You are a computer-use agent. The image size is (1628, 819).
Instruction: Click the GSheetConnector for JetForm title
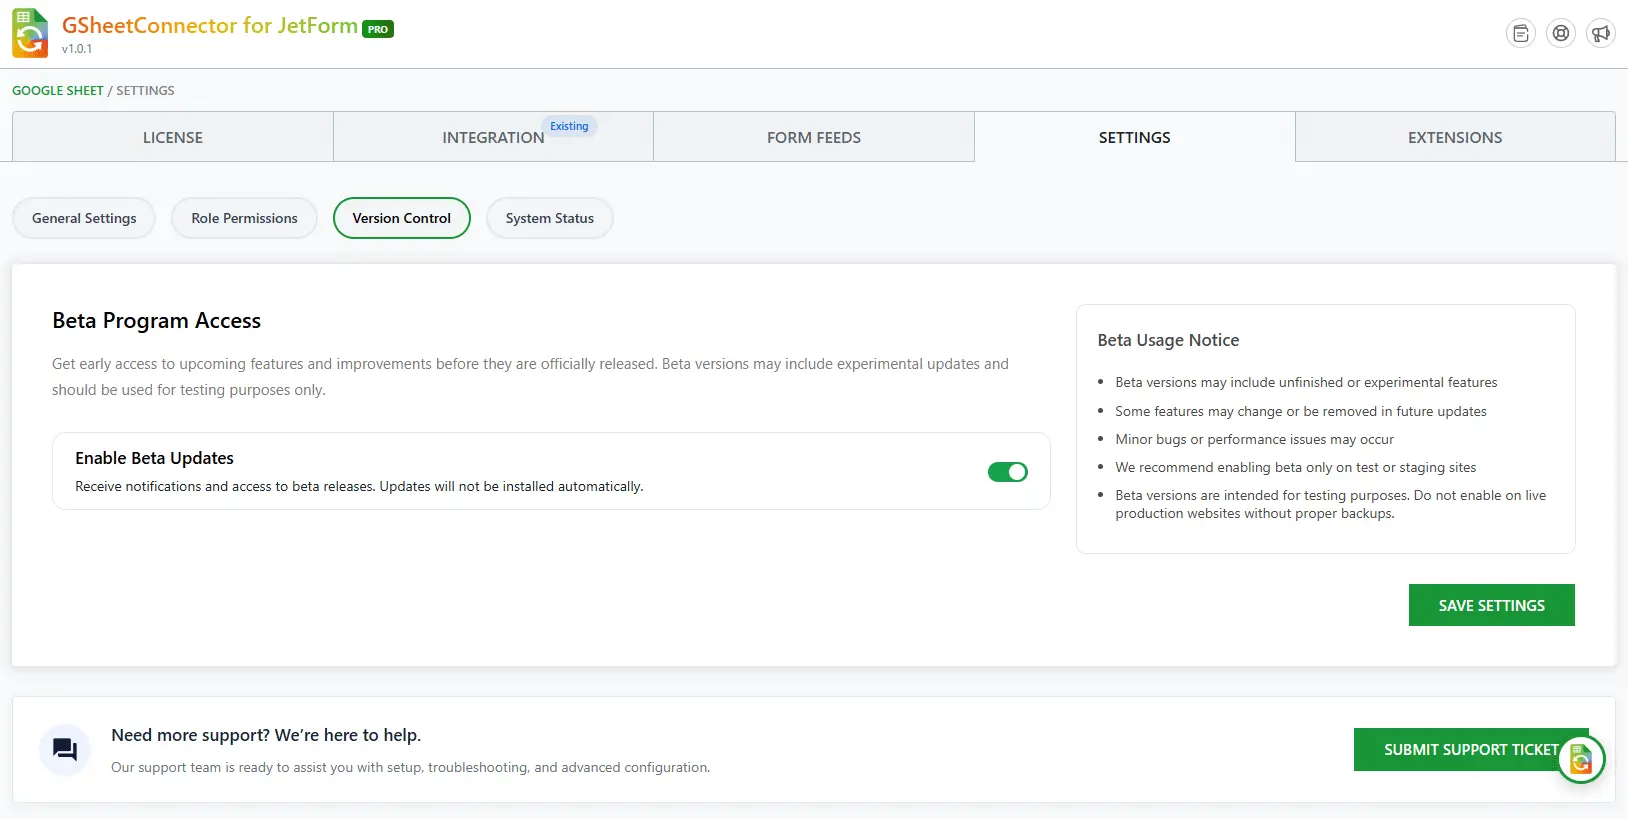[210, 25]
